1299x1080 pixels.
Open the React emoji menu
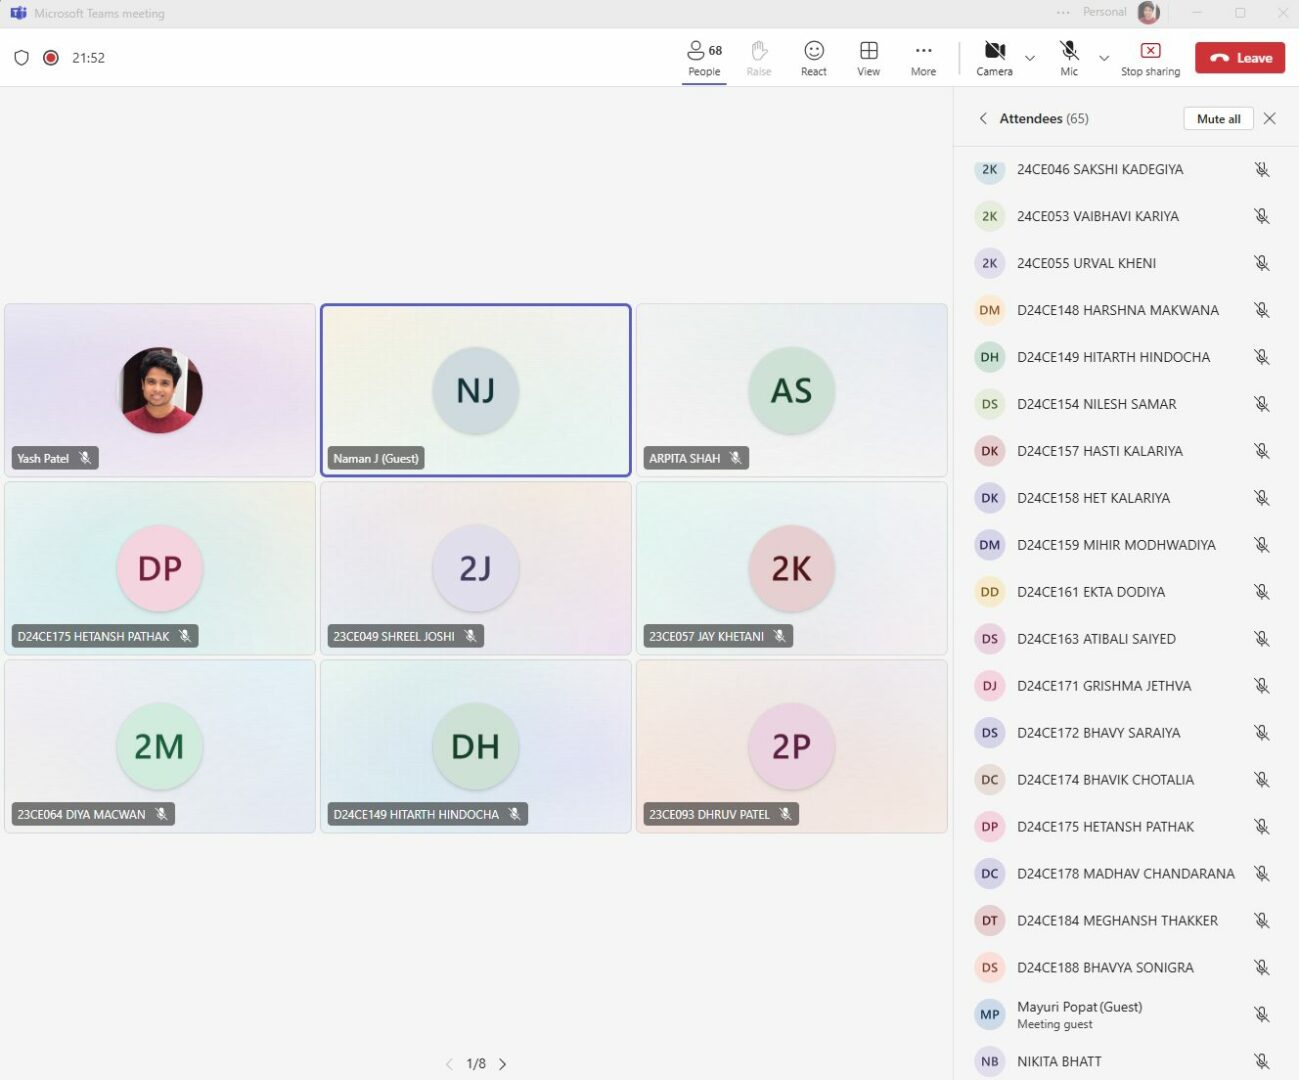(x=814, y=58)
